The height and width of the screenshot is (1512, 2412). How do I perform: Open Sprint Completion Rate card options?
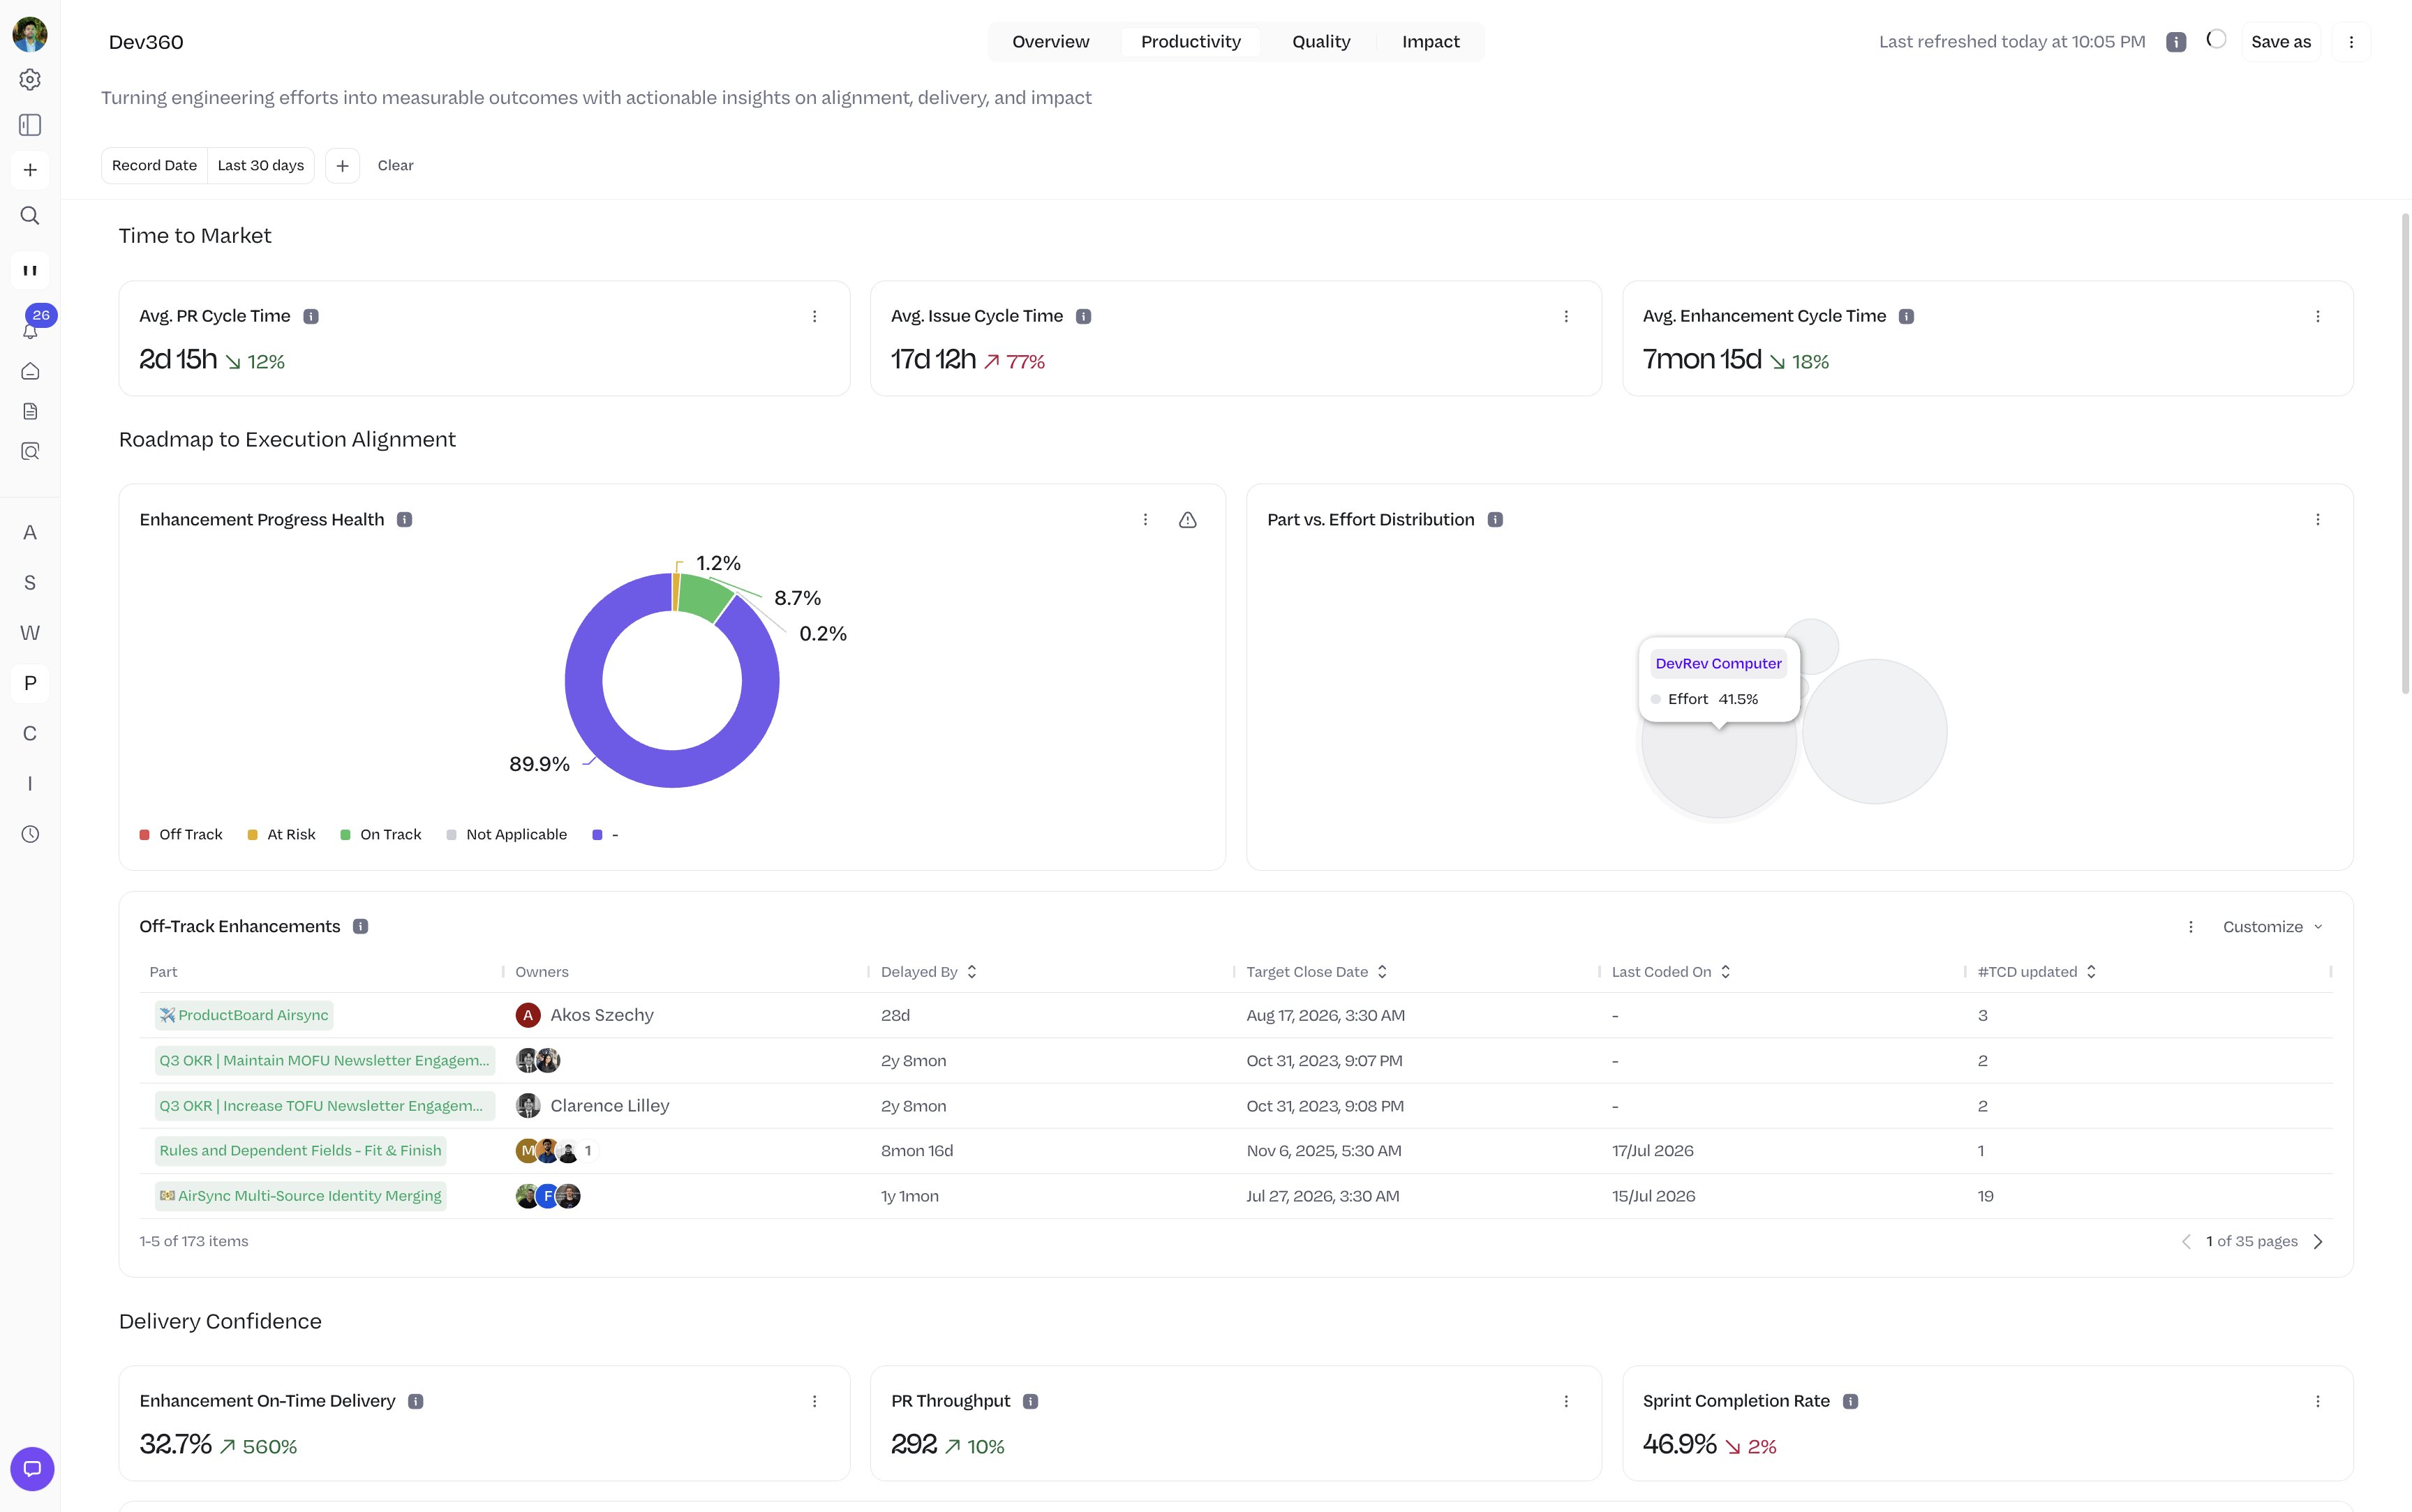2318,1402
